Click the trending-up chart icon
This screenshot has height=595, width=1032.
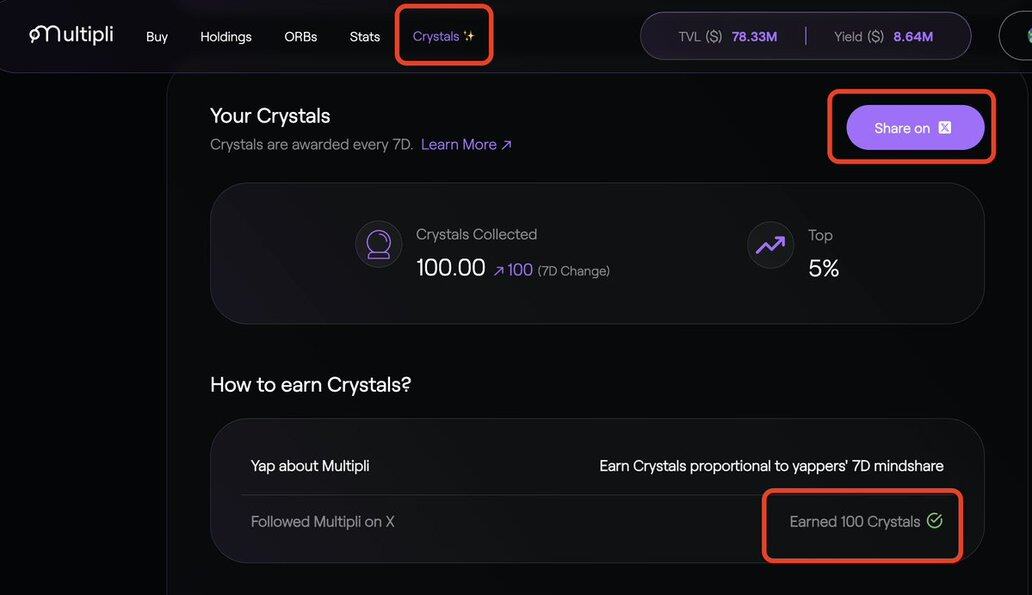point(770,245)
